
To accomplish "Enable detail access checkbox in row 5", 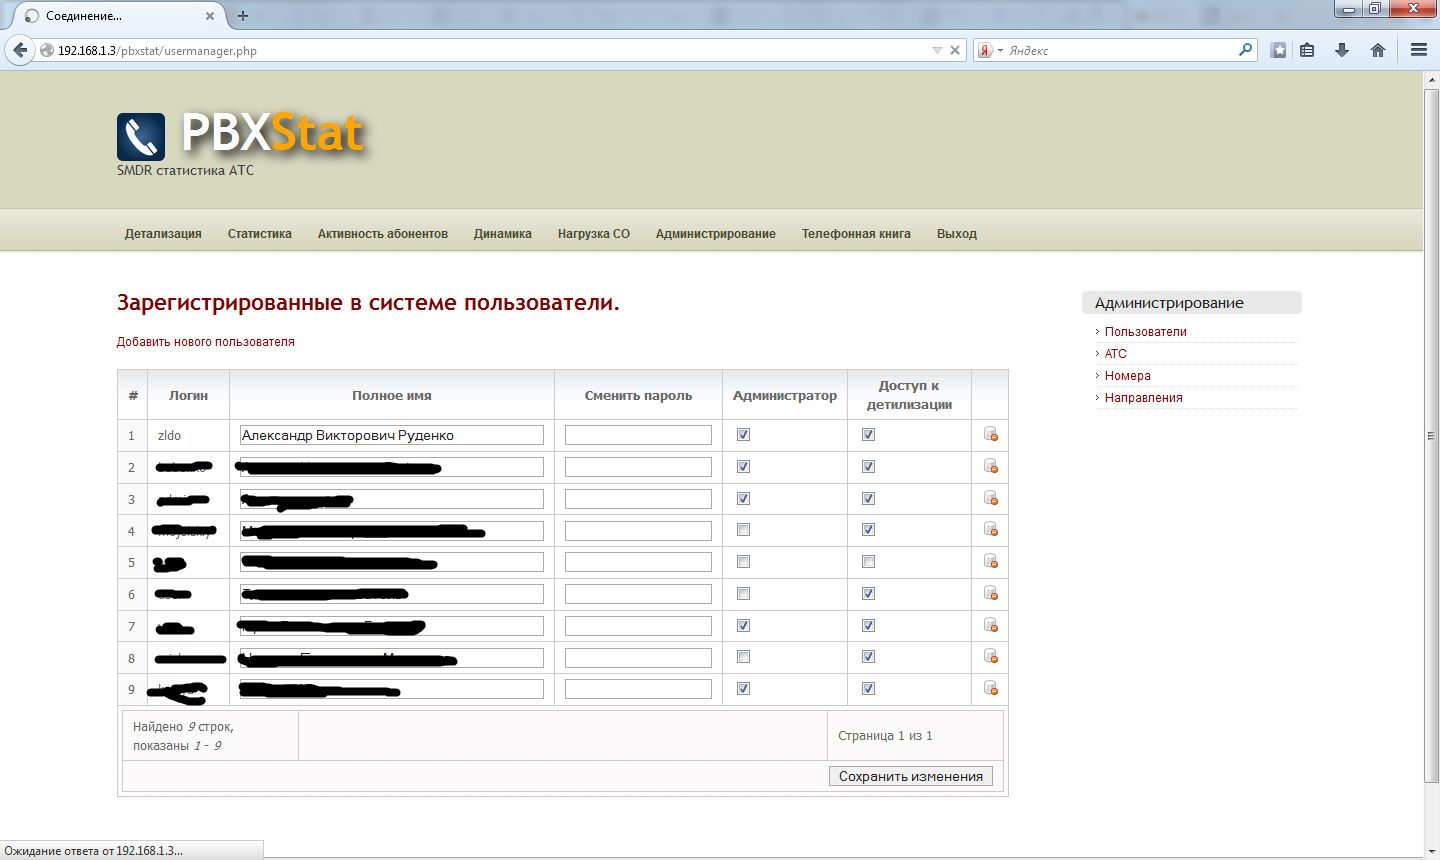I will point(868,561).
